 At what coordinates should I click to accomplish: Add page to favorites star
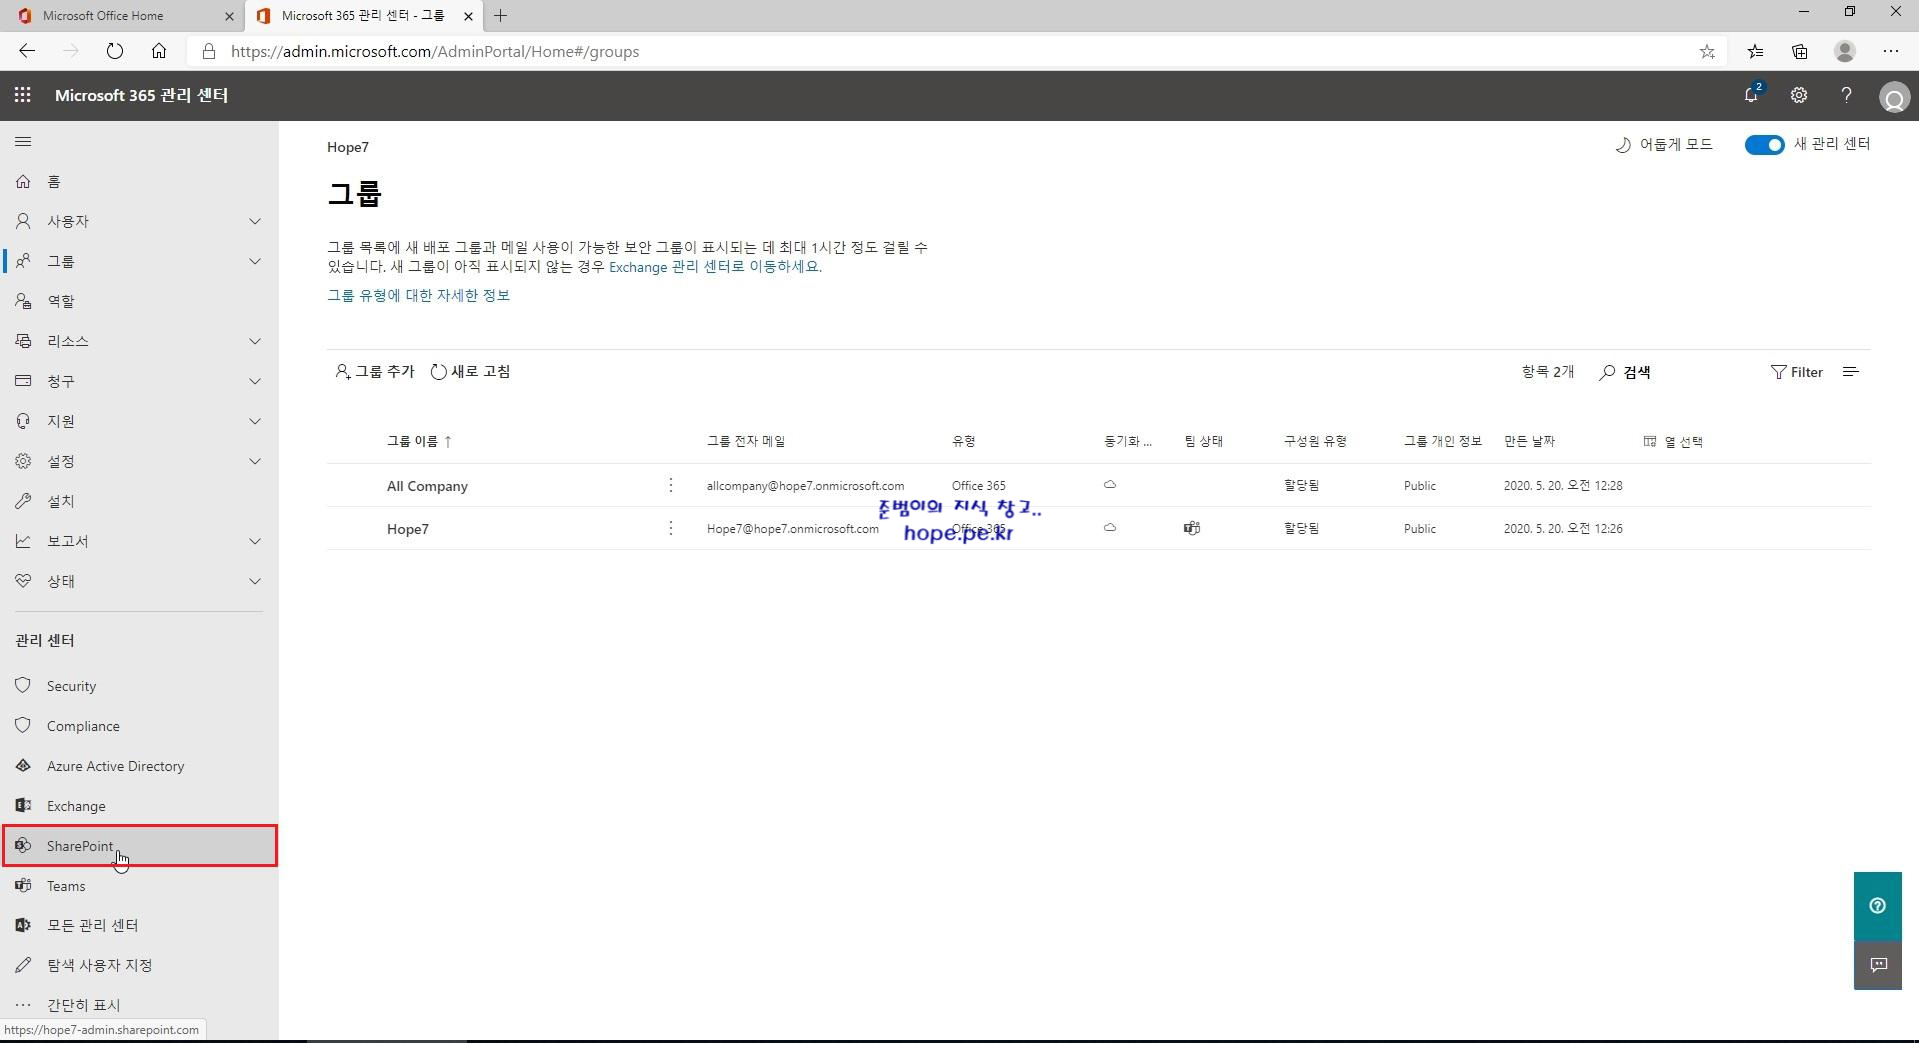click(1707, 52)
